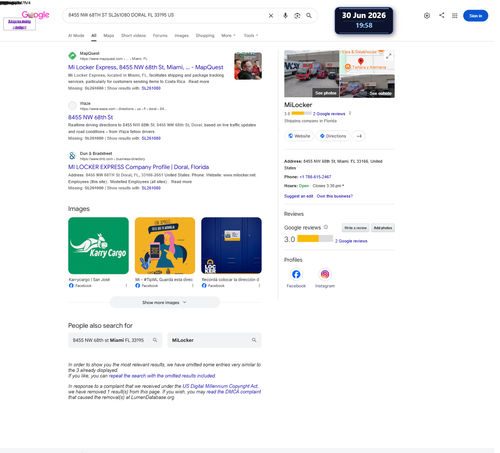Image resolution: width=500 pixels, height=453 pixels.
Task: Open Google Lens image search icon
Action: coord(297,16)
